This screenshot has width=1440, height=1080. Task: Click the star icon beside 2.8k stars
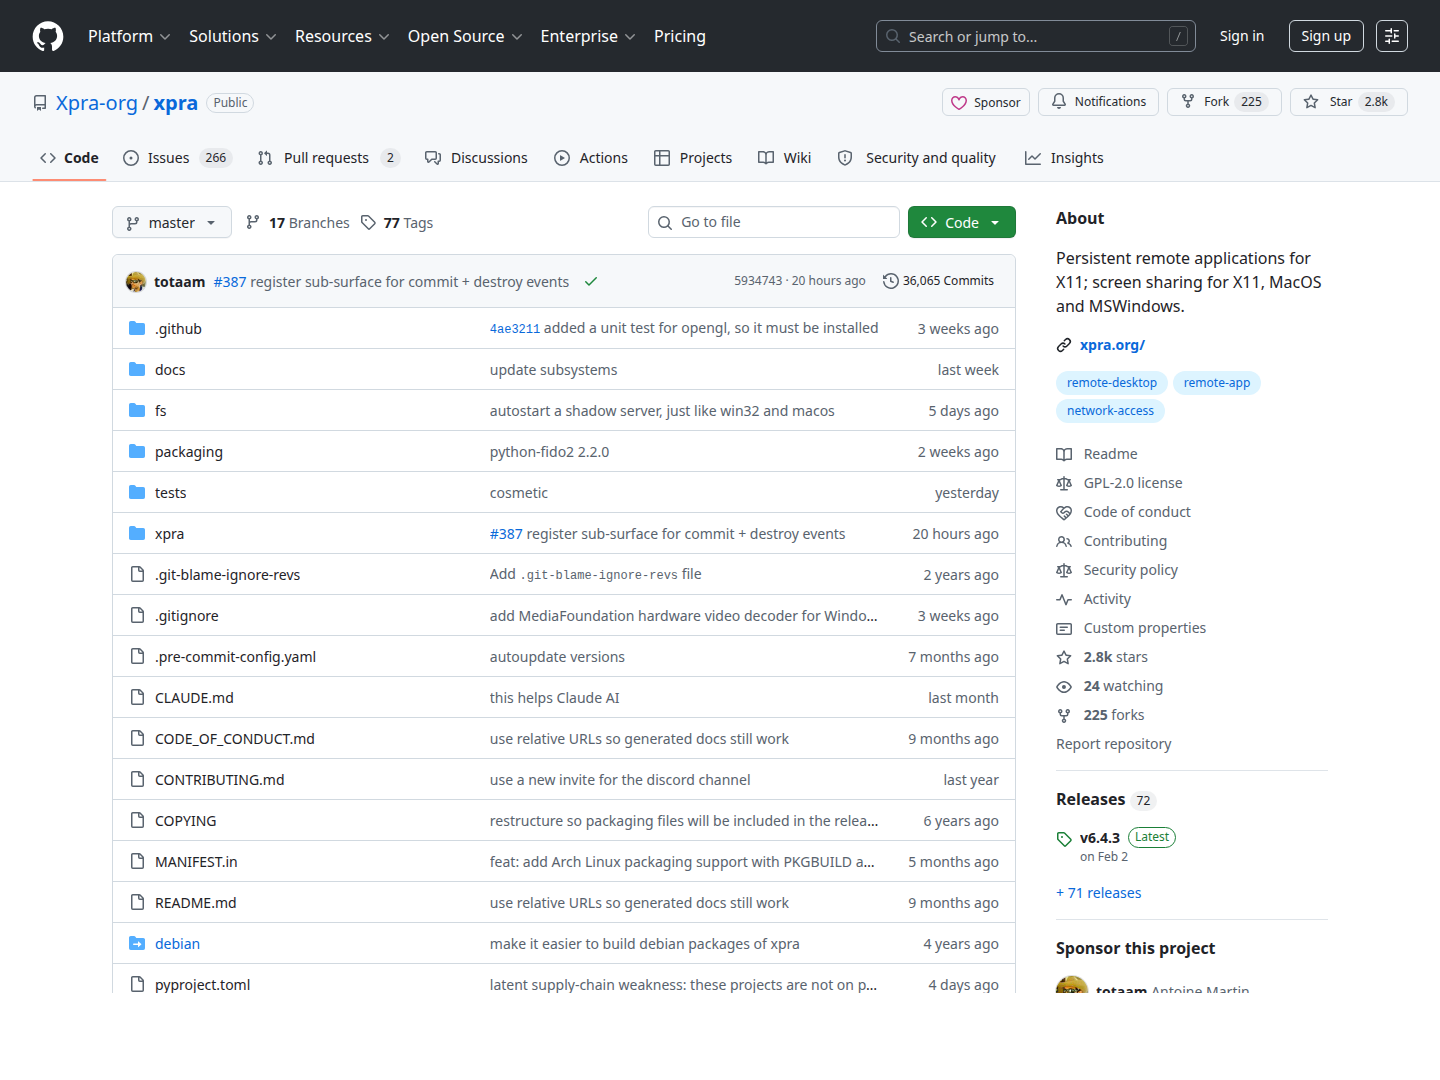point(1064,658)
